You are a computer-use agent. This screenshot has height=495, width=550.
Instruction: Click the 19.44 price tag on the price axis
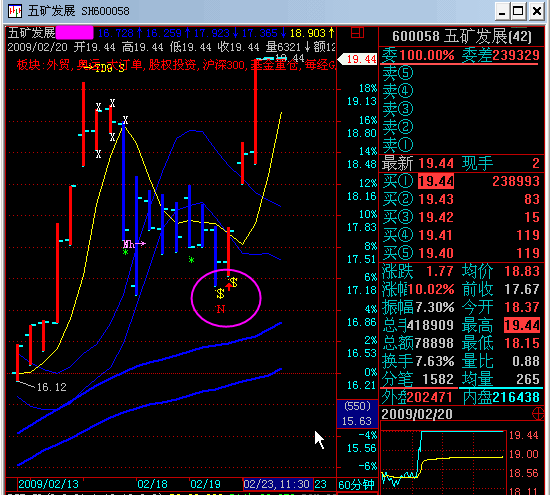pos(357,59)
